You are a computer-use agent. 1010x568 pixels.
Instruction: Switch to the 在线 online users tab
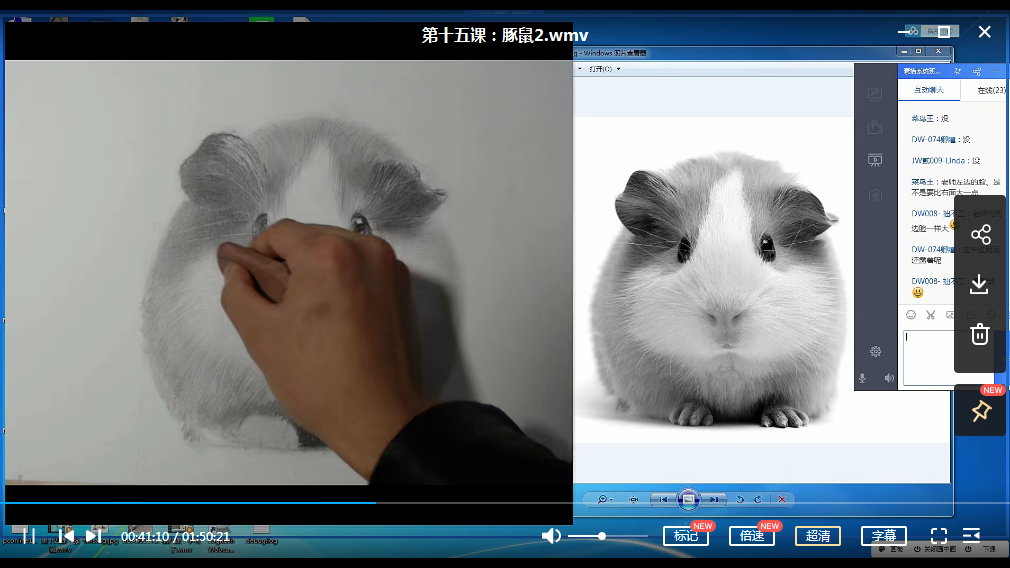coord(991,90)
